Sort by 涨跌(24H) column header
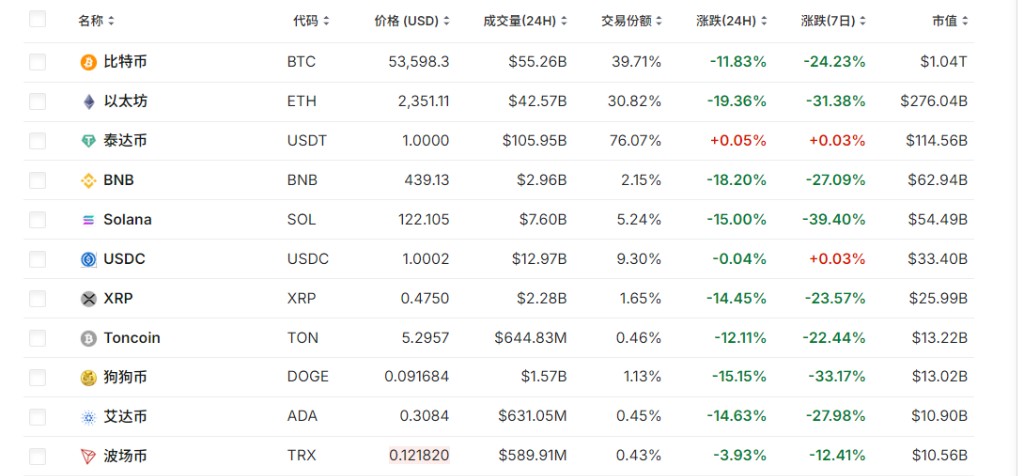The height and width of the screenshot is (476, 1024). [731, 20]
